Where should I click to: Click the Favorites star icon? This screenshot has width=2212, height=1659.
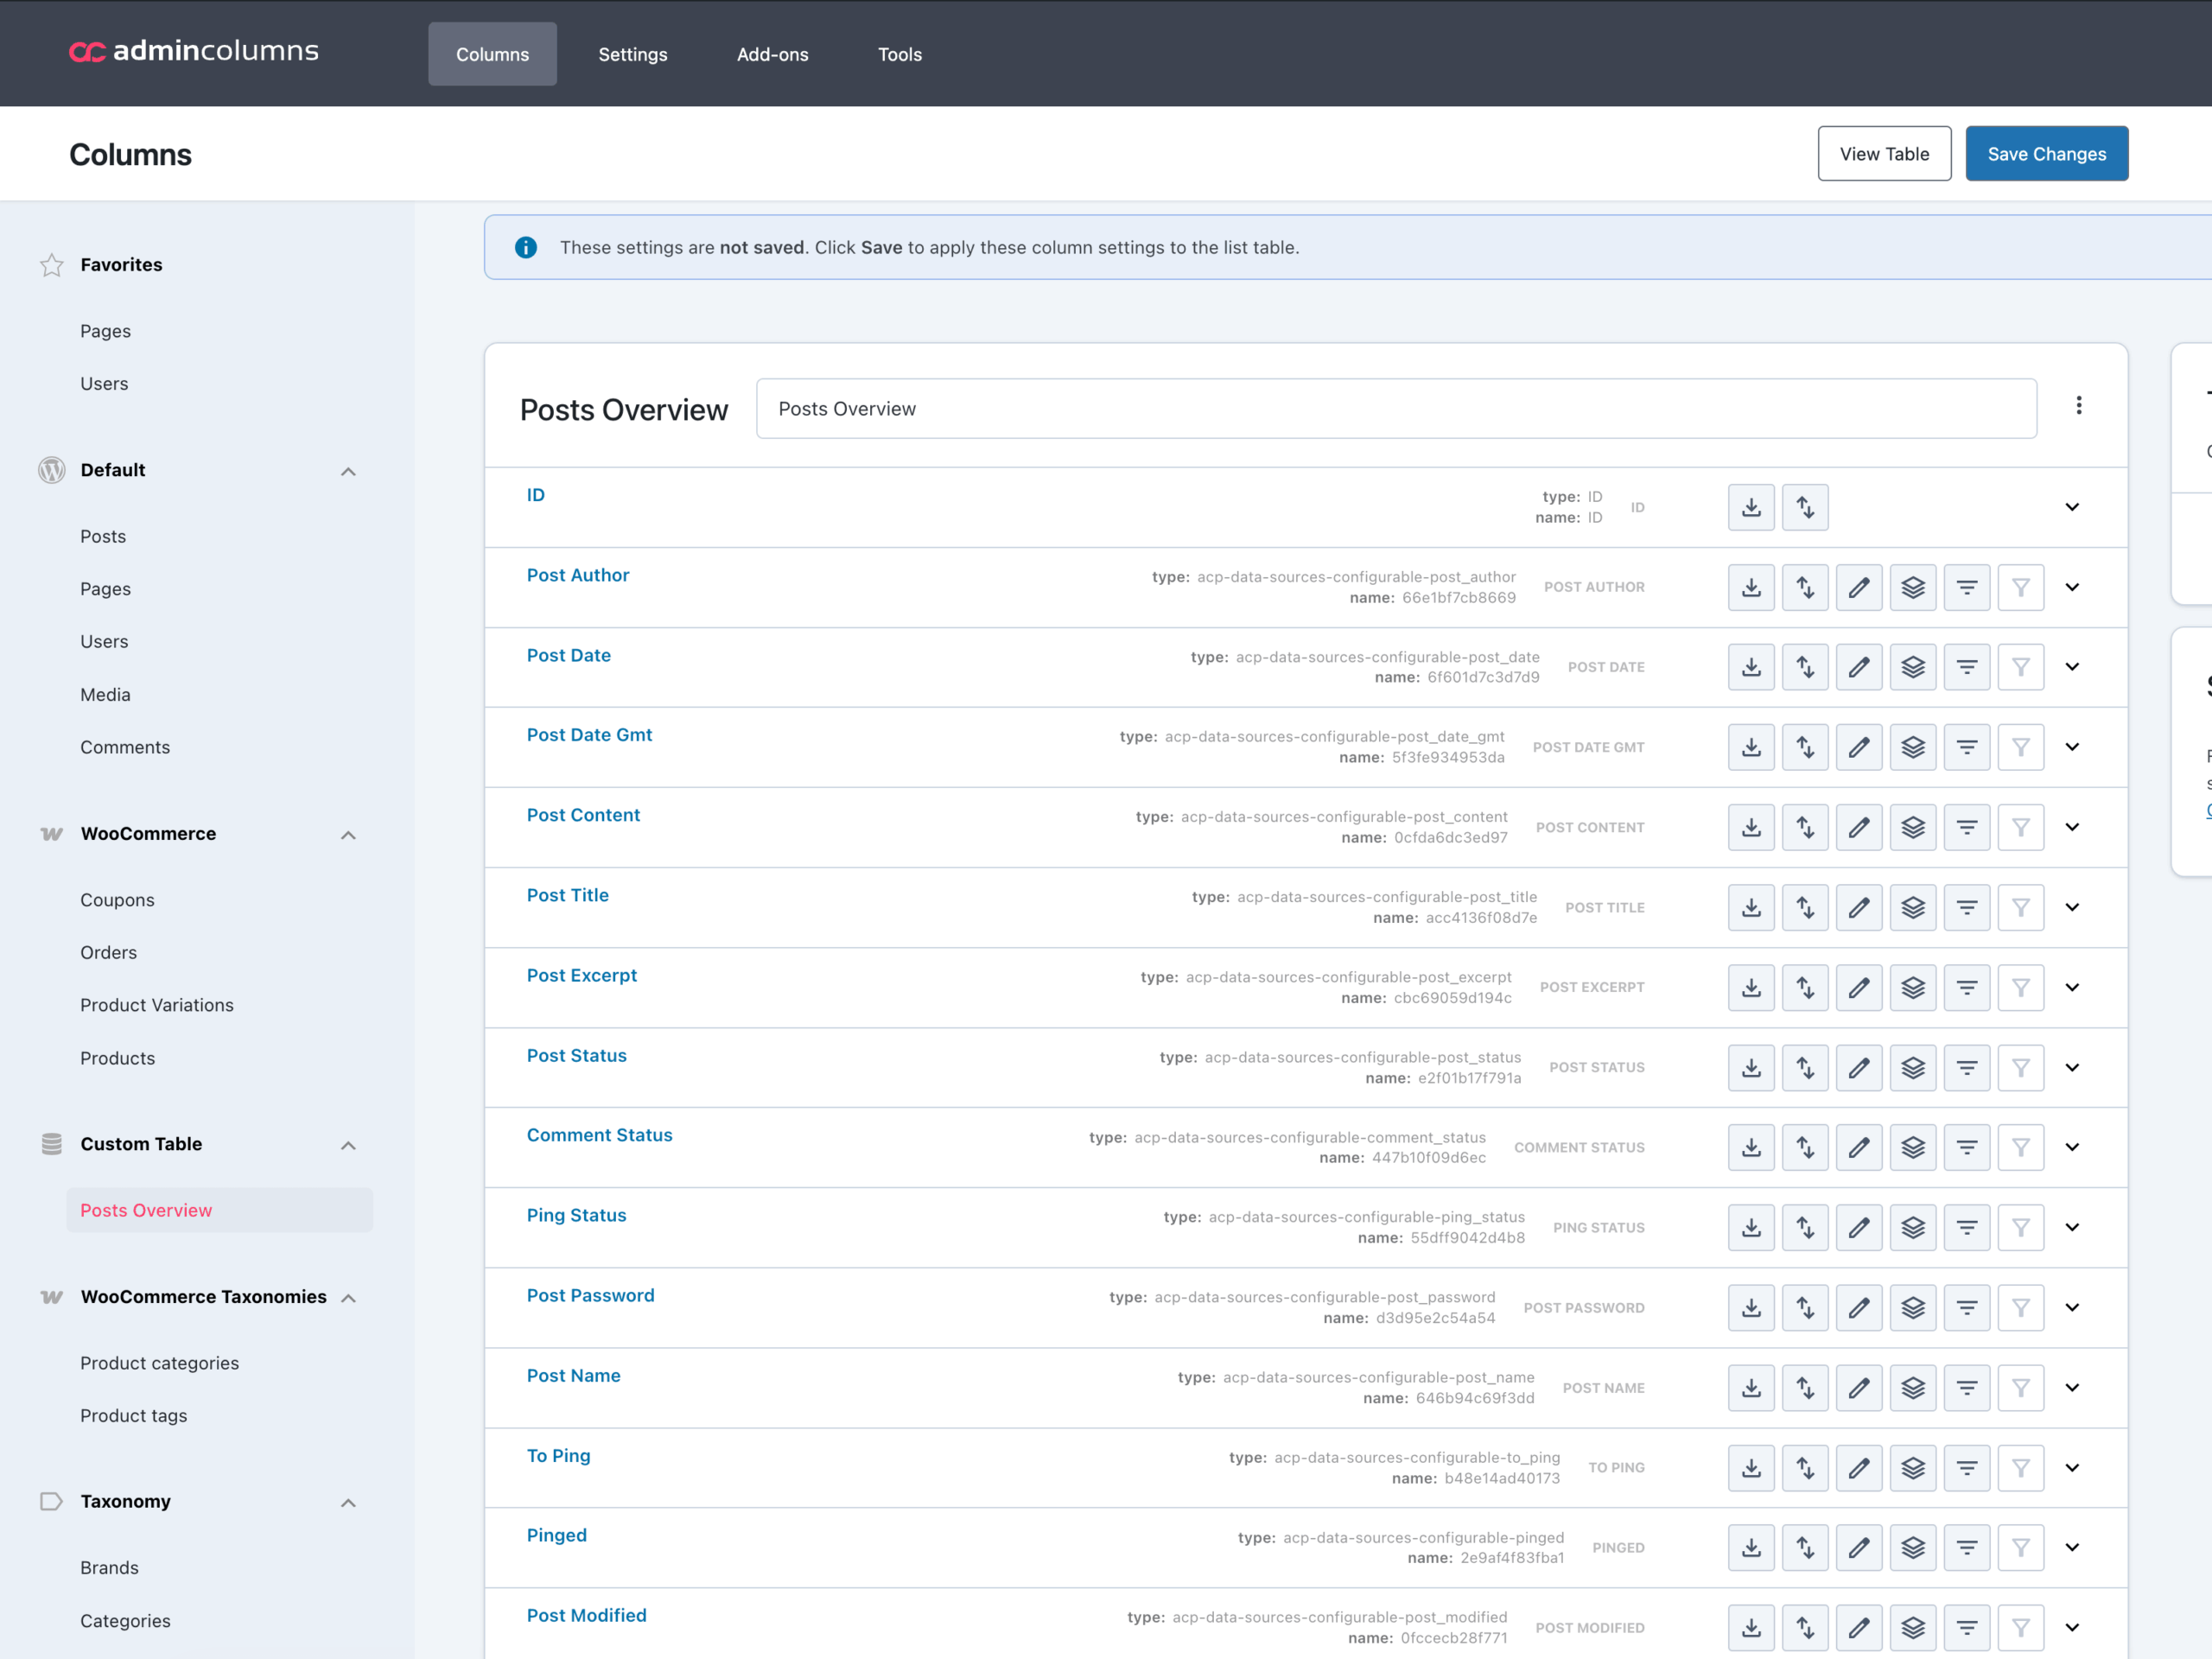coord(52,265)
